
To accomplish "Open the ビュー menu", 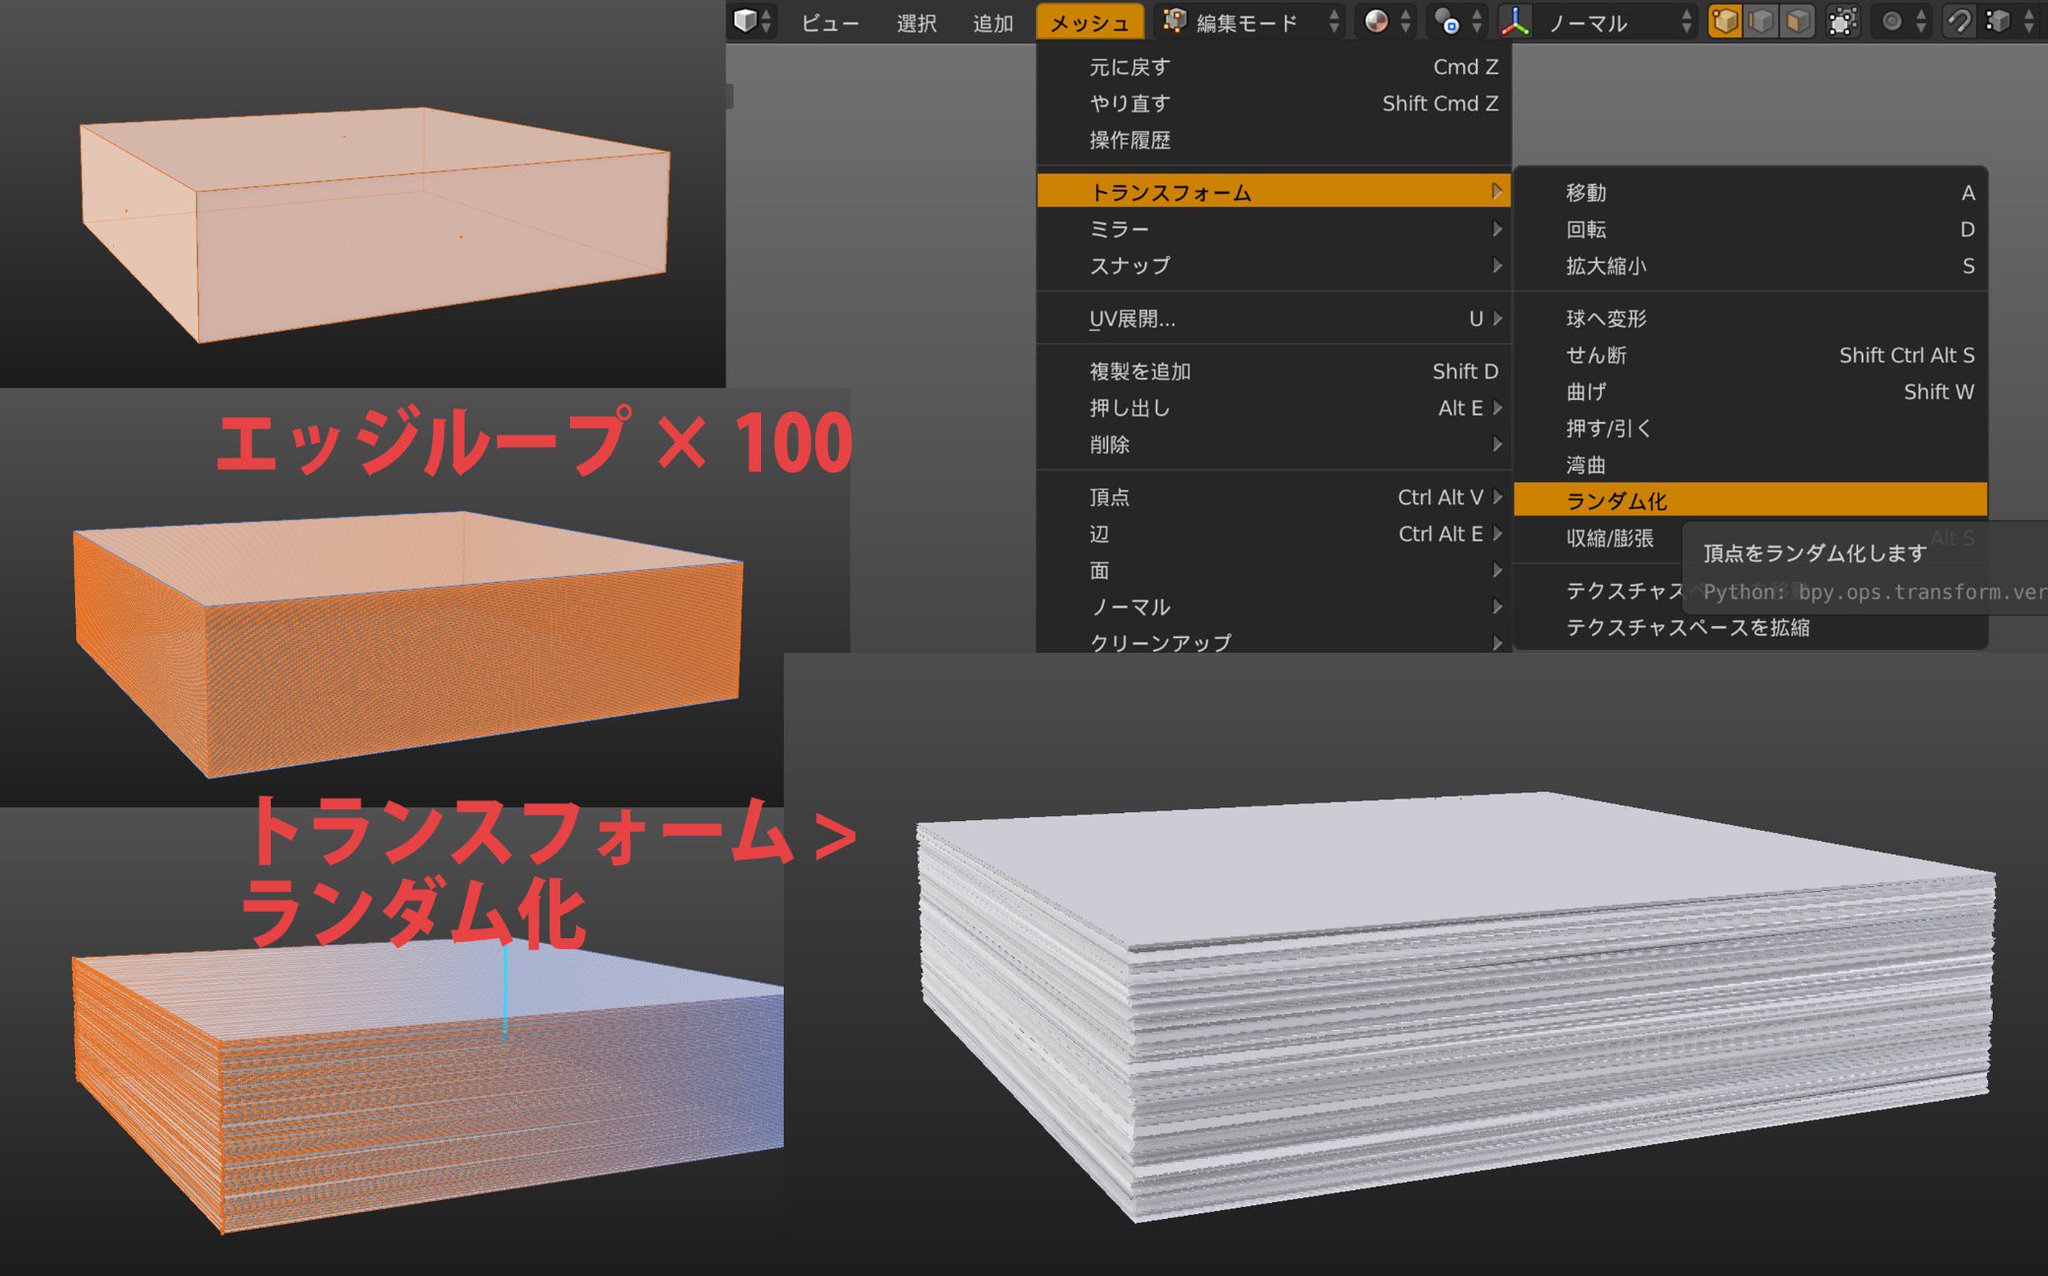I will pos(829,23).
